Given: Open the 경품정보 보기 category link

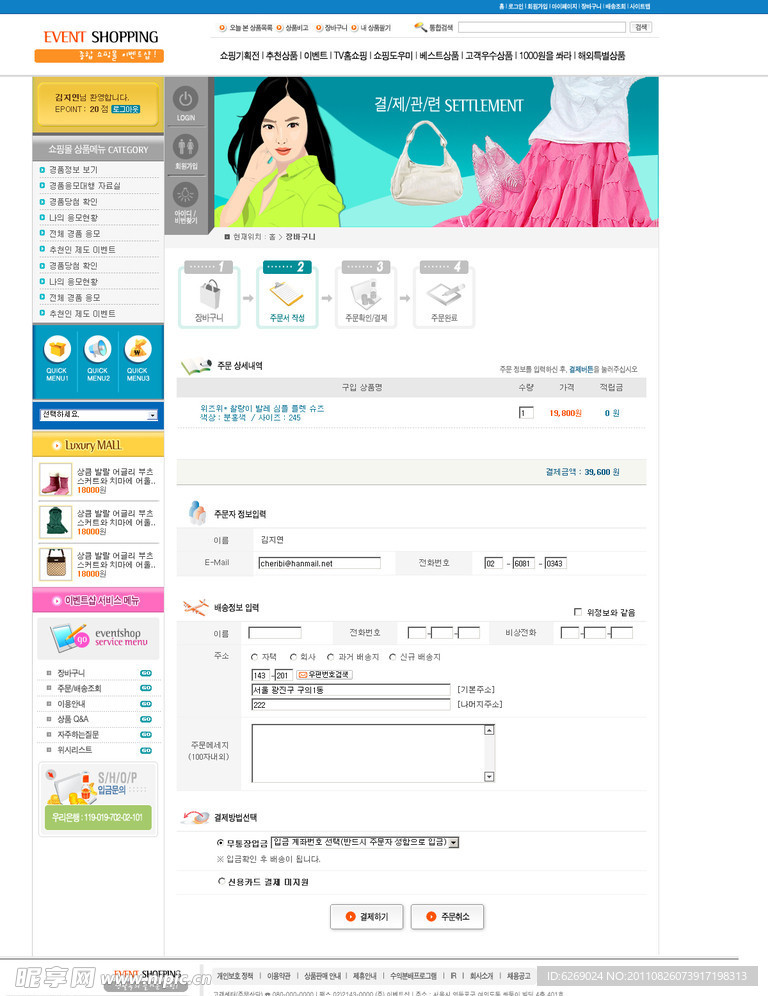Looking at the screenshot, I should point(73,170).
